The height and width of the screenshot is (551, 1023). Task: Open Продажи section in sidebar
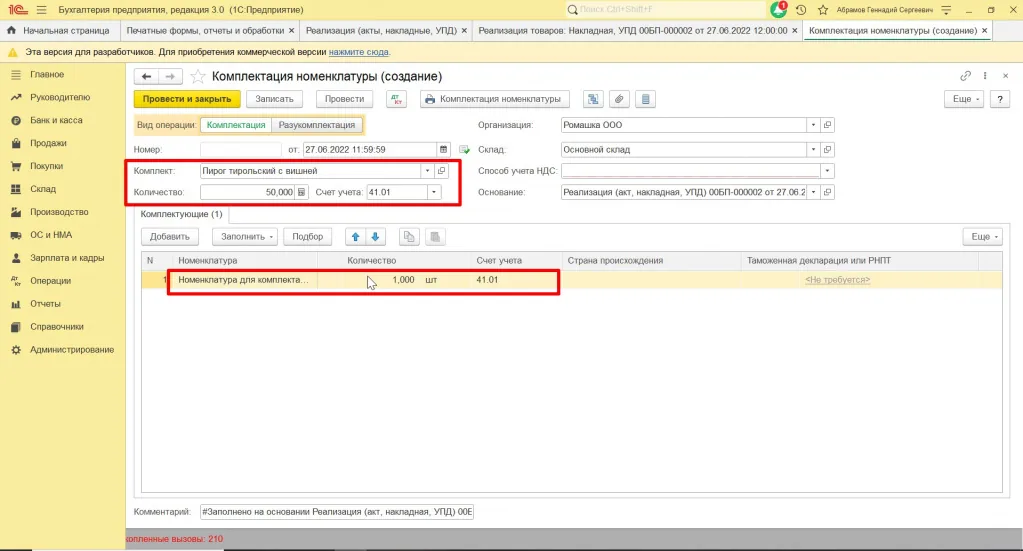coord(48,143)
